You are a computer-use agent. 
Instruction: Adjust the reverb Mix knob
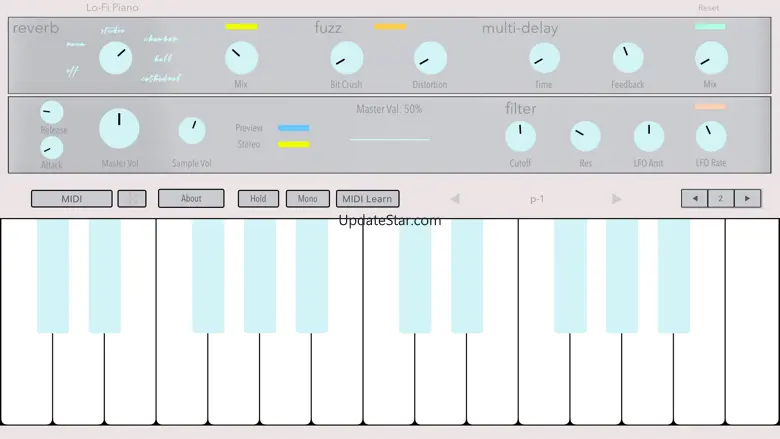coord(241,58)
